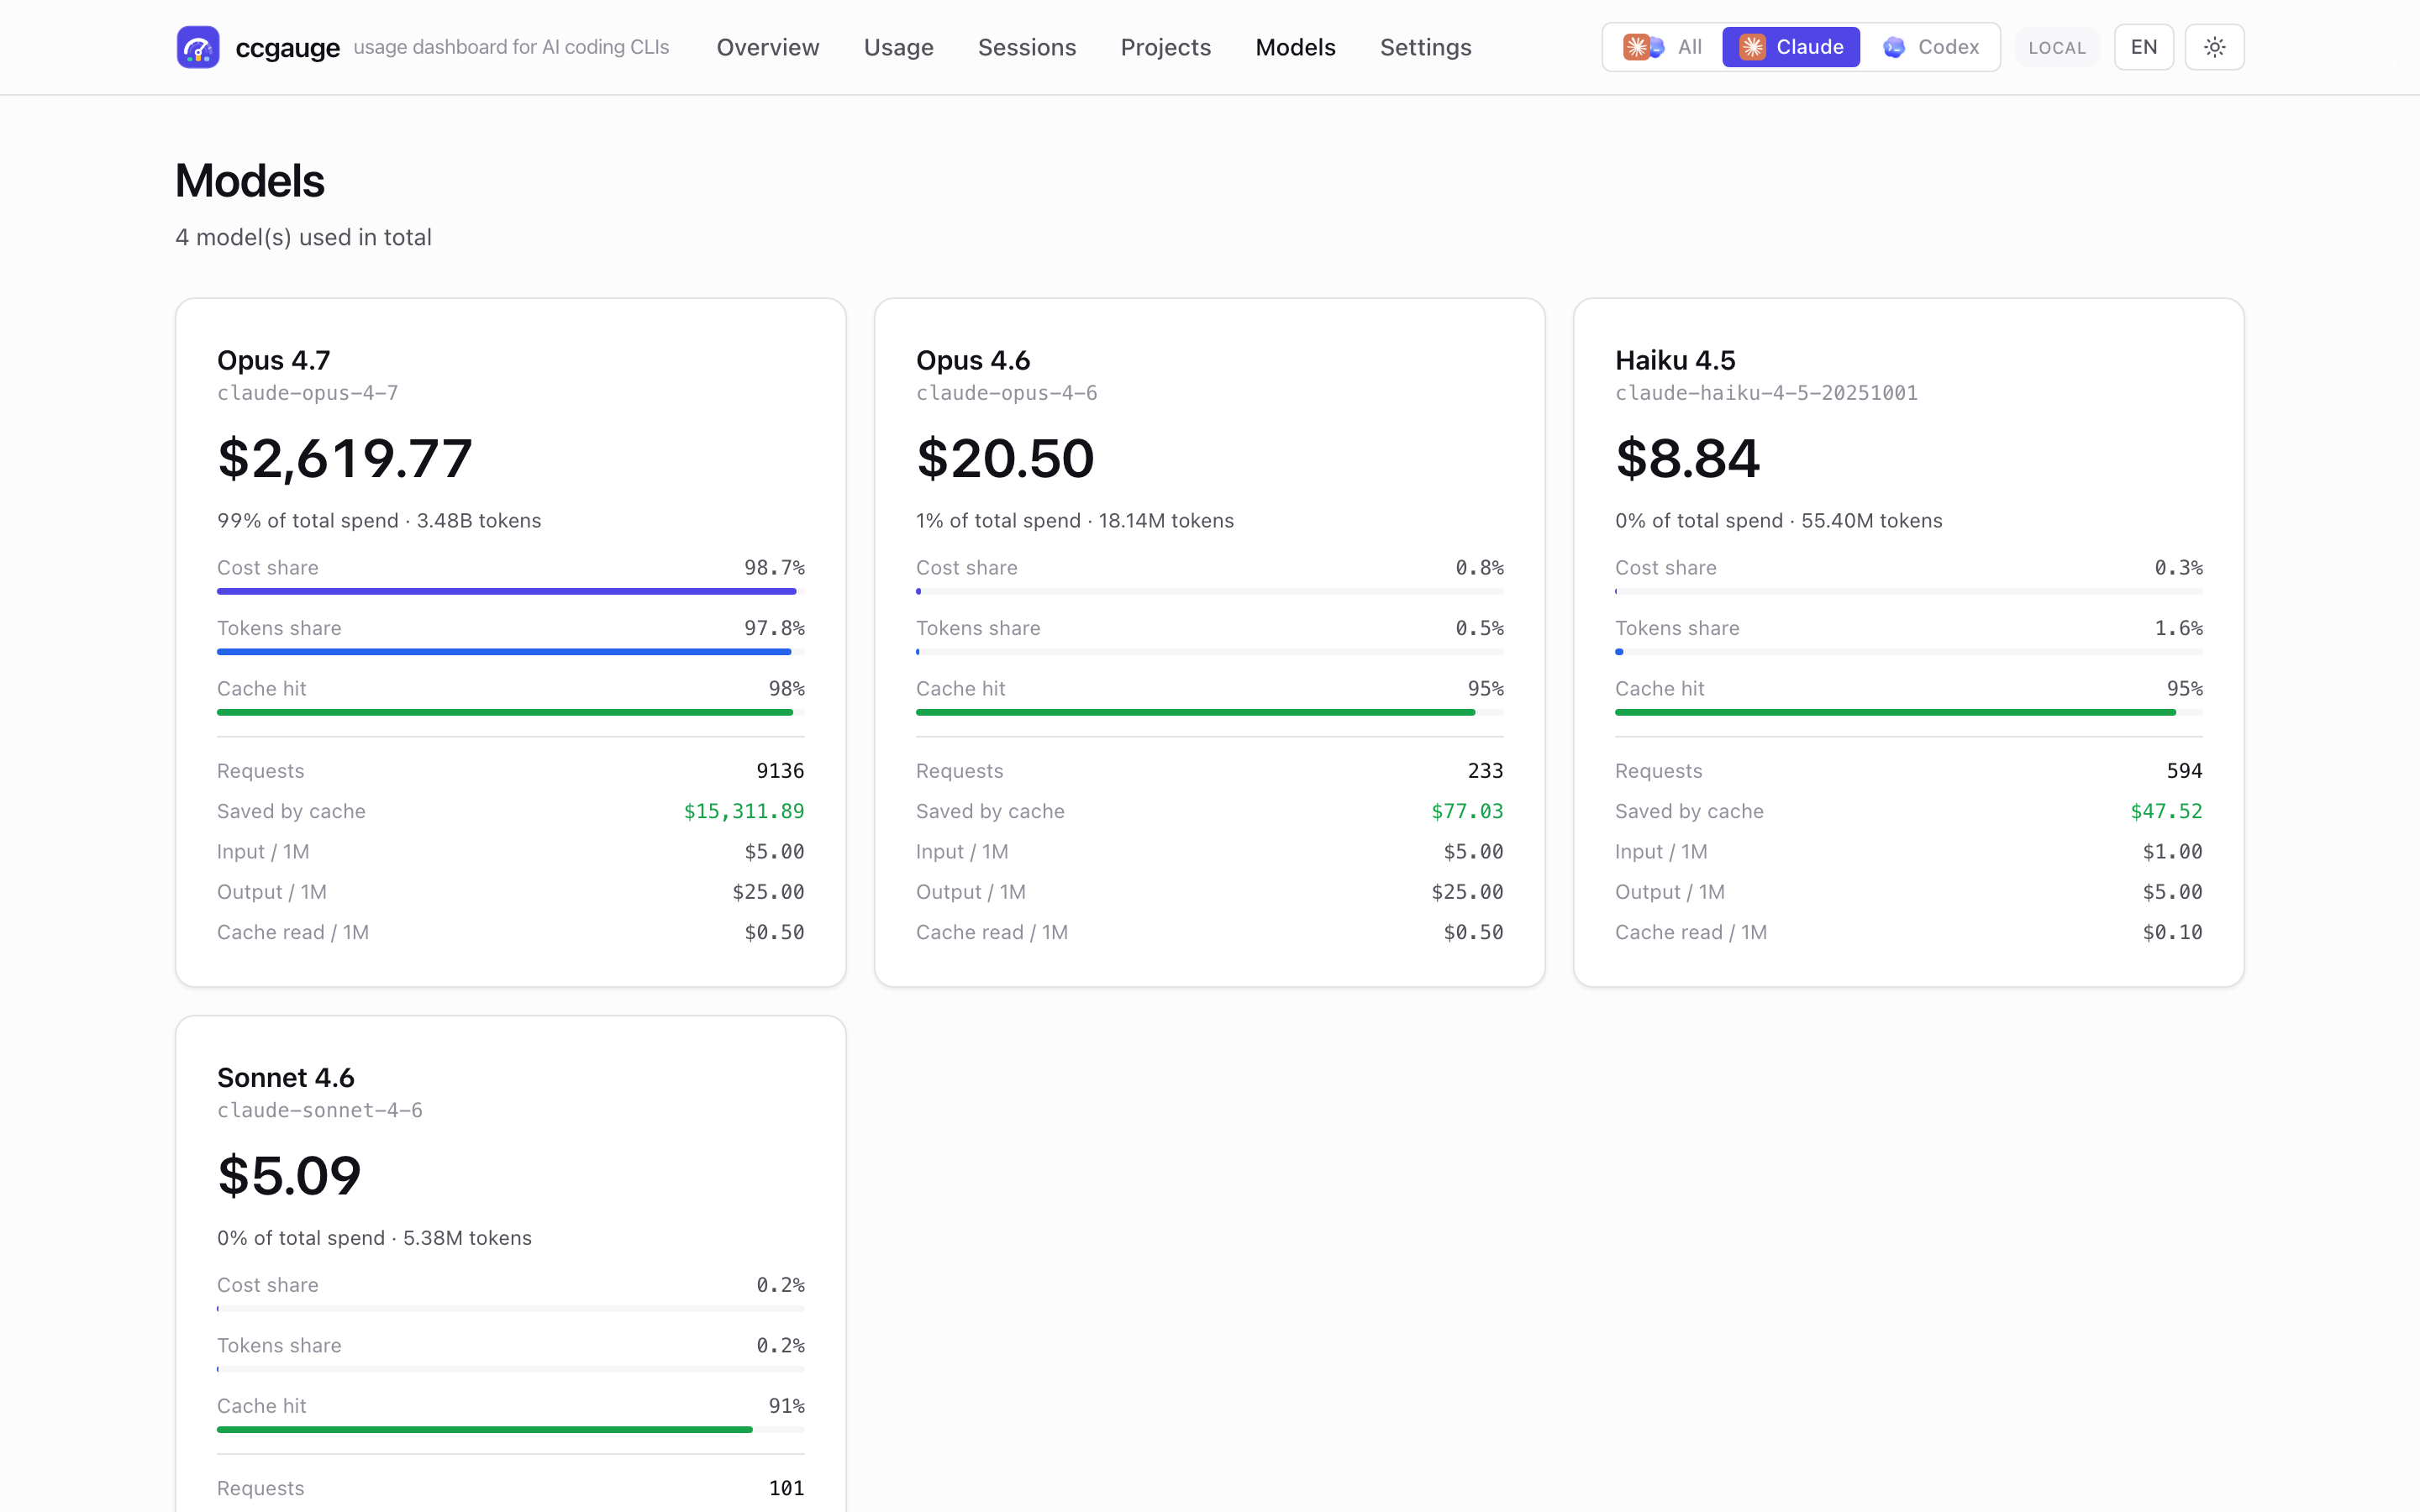Click the saved by cache value $77.03
This screenshot has height=1512, width=2420.
click(x=1467, y=811)
